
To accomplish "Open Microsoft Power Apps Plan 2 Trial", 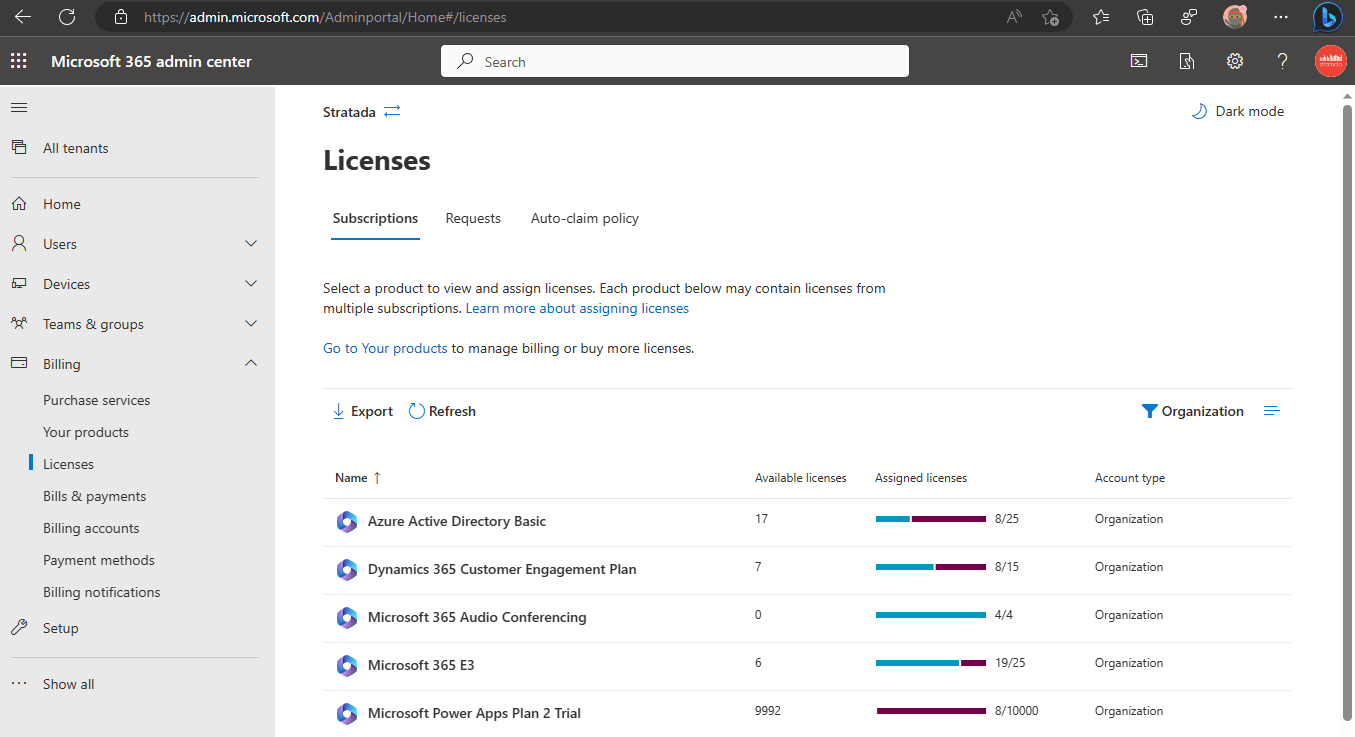I will click(x=474, y=713).
